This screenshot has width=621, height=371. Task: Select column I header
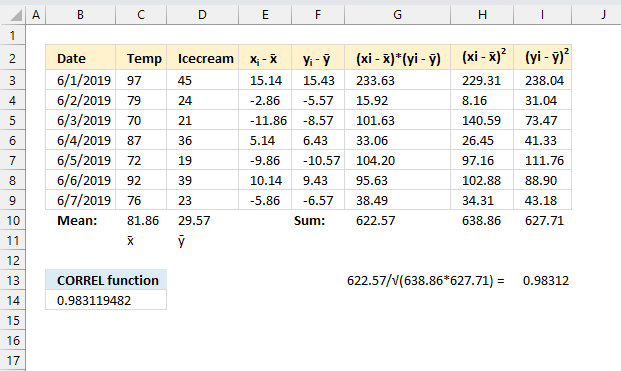click(542, 15)
